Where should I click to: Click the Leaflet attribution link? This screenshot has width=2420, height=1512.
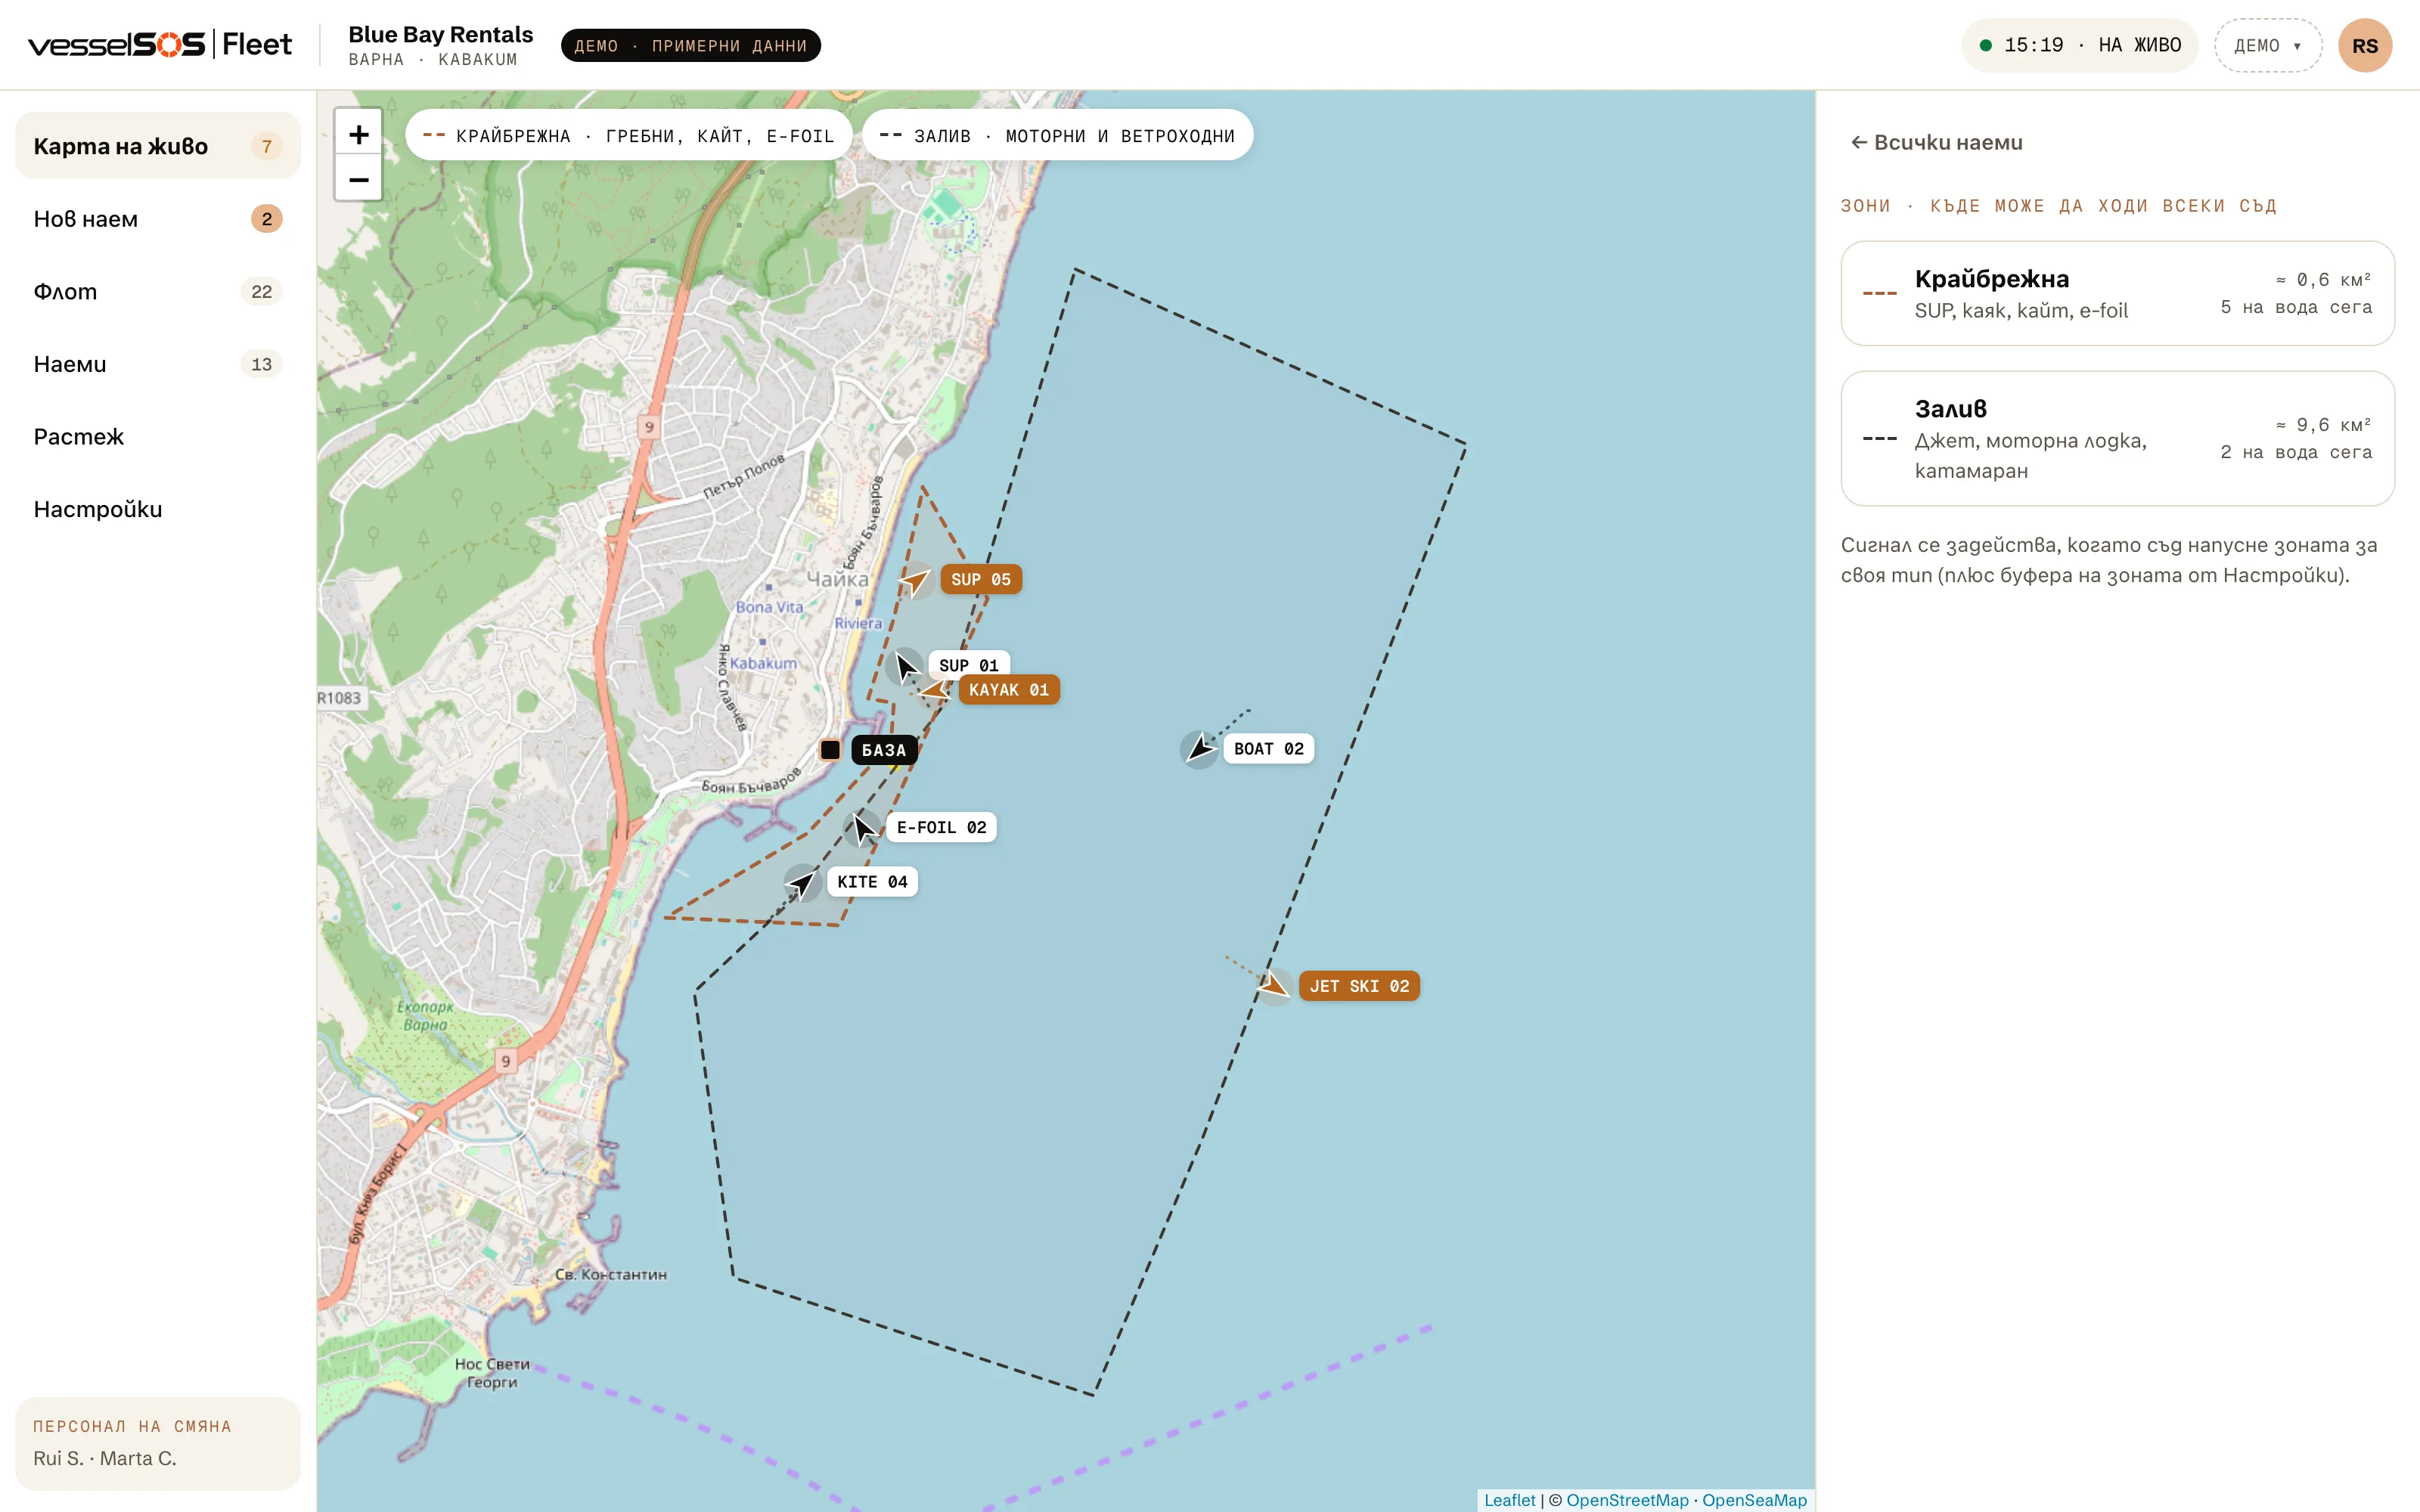[1509, 1500]
